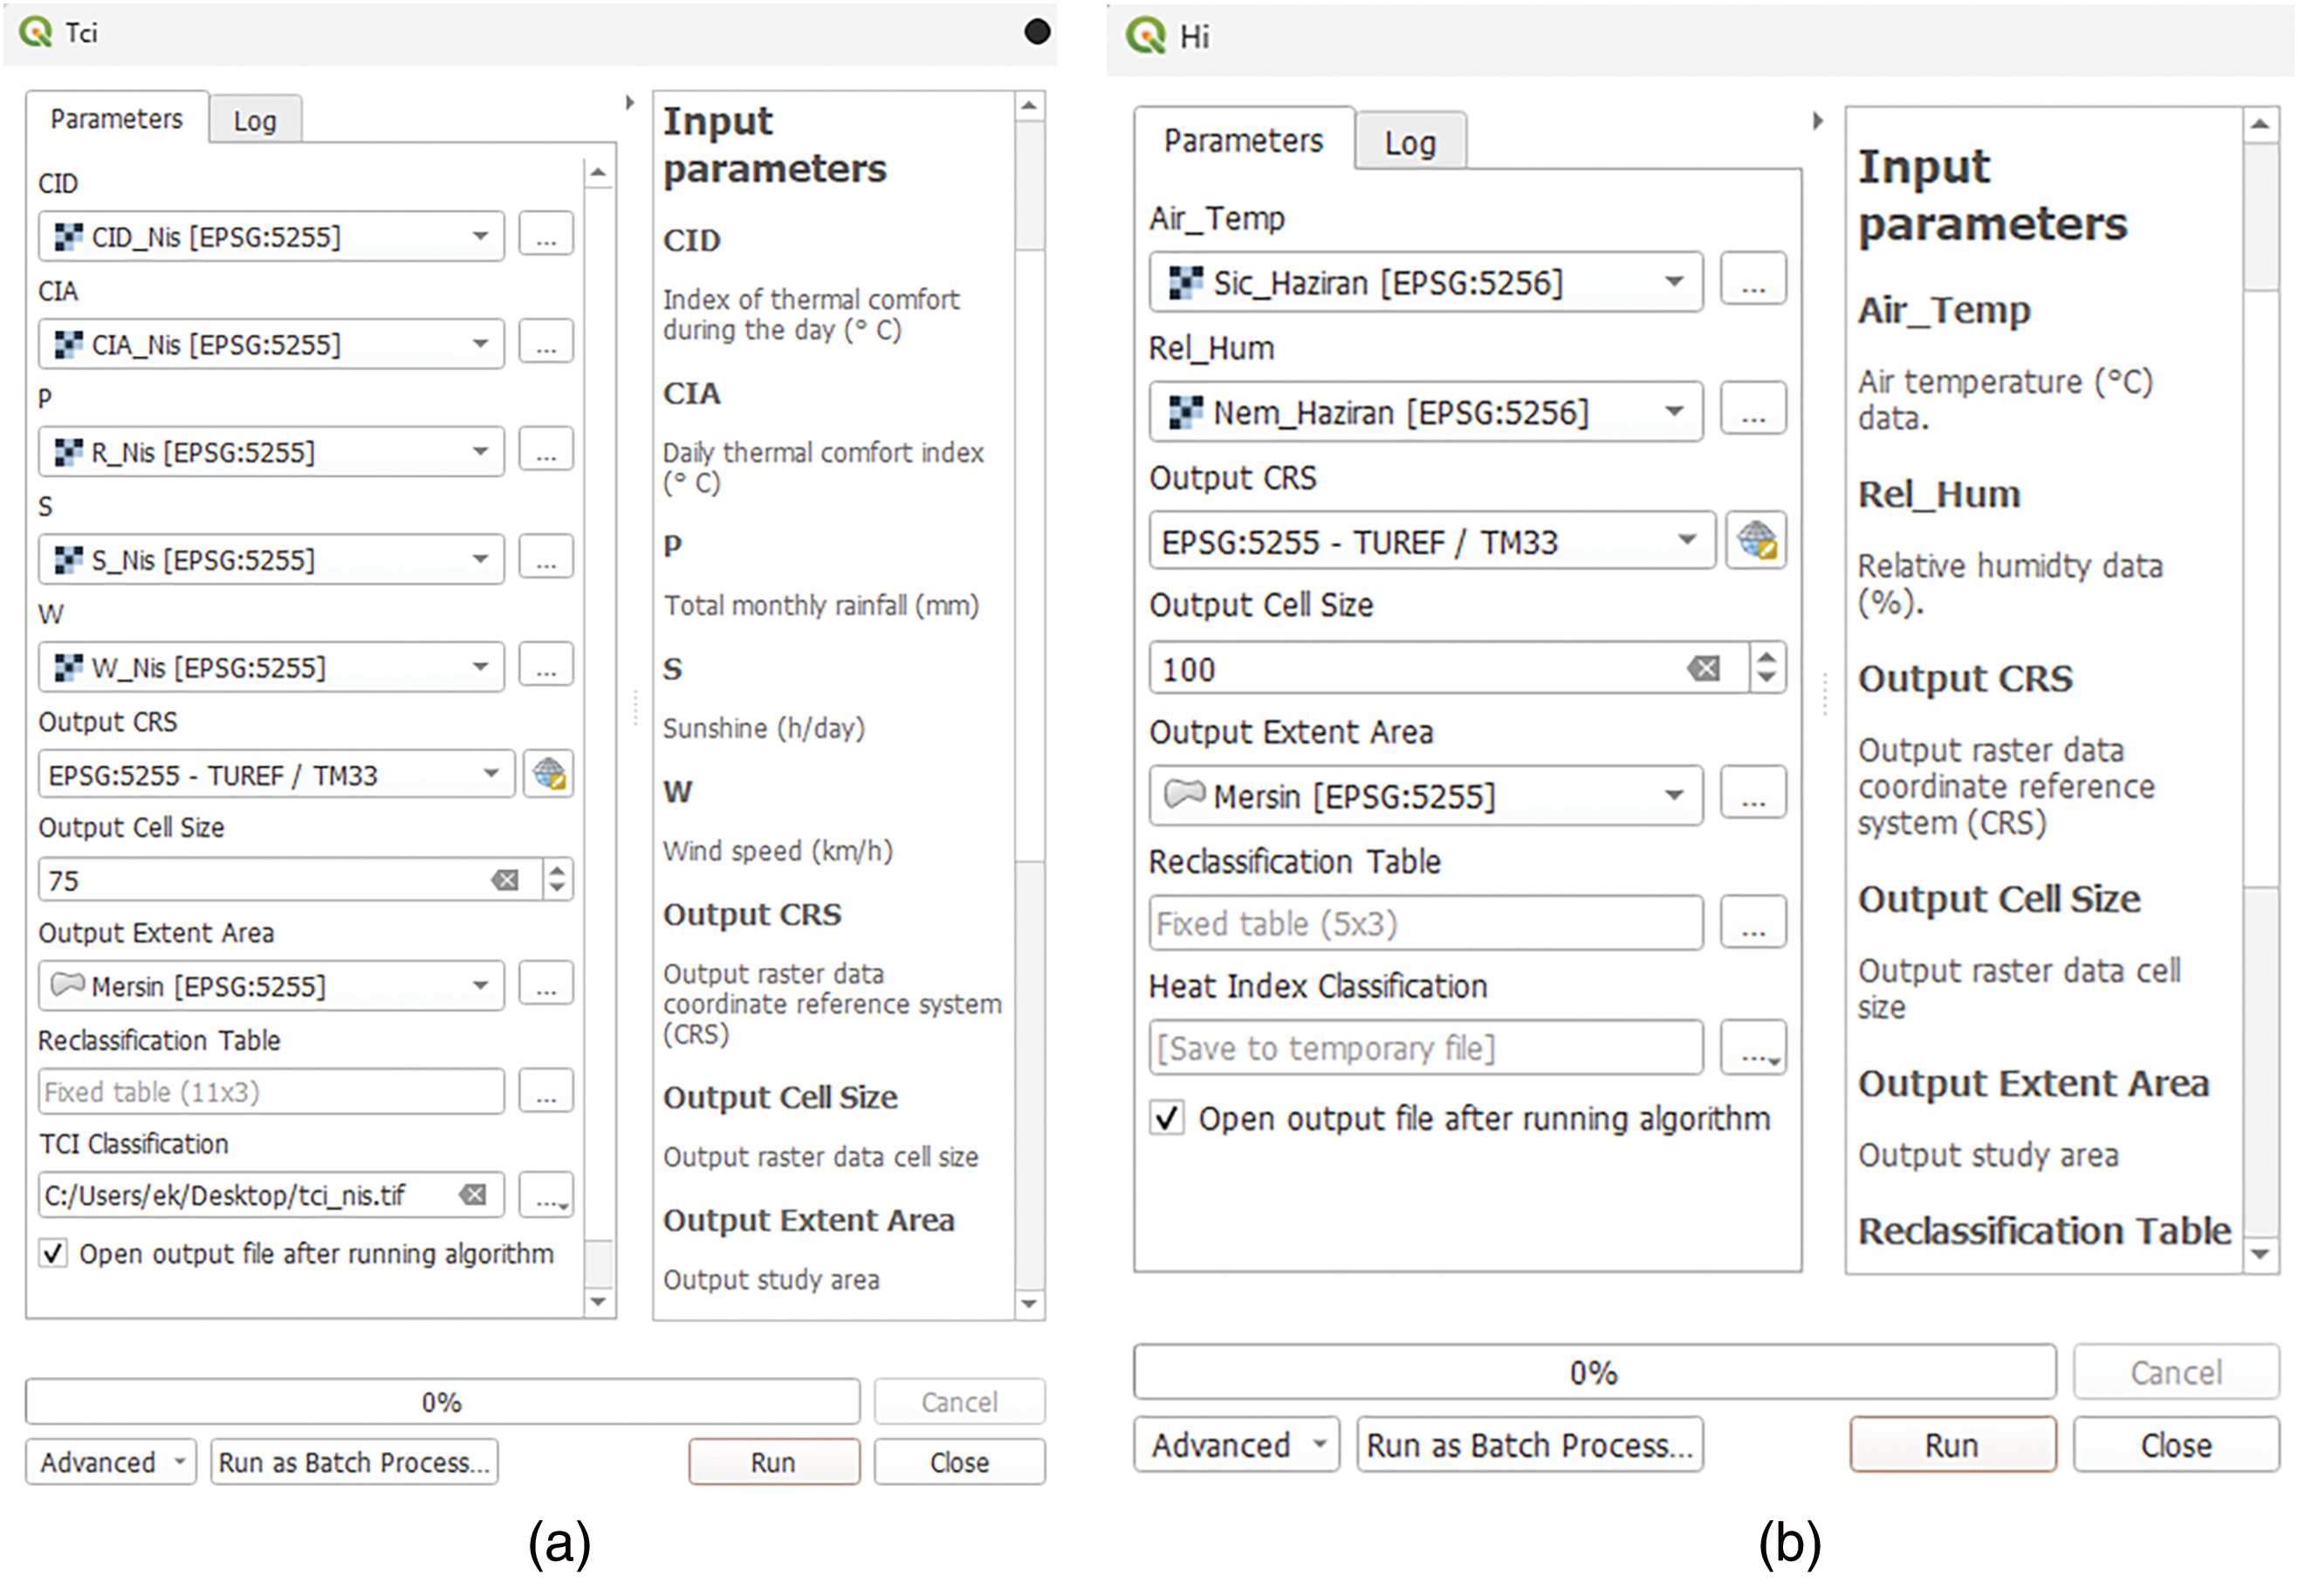
Task: Click the Heat Index Classification output field
Action: (1424, 1048)
